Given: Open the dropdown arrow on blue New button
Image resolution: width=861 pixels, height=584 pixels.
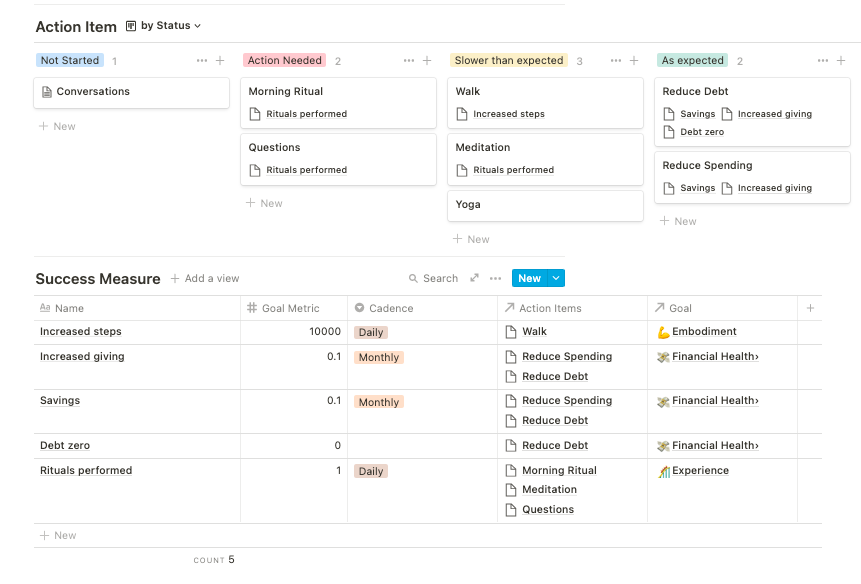Looking at the screenshot, I should tap(556, 279).
